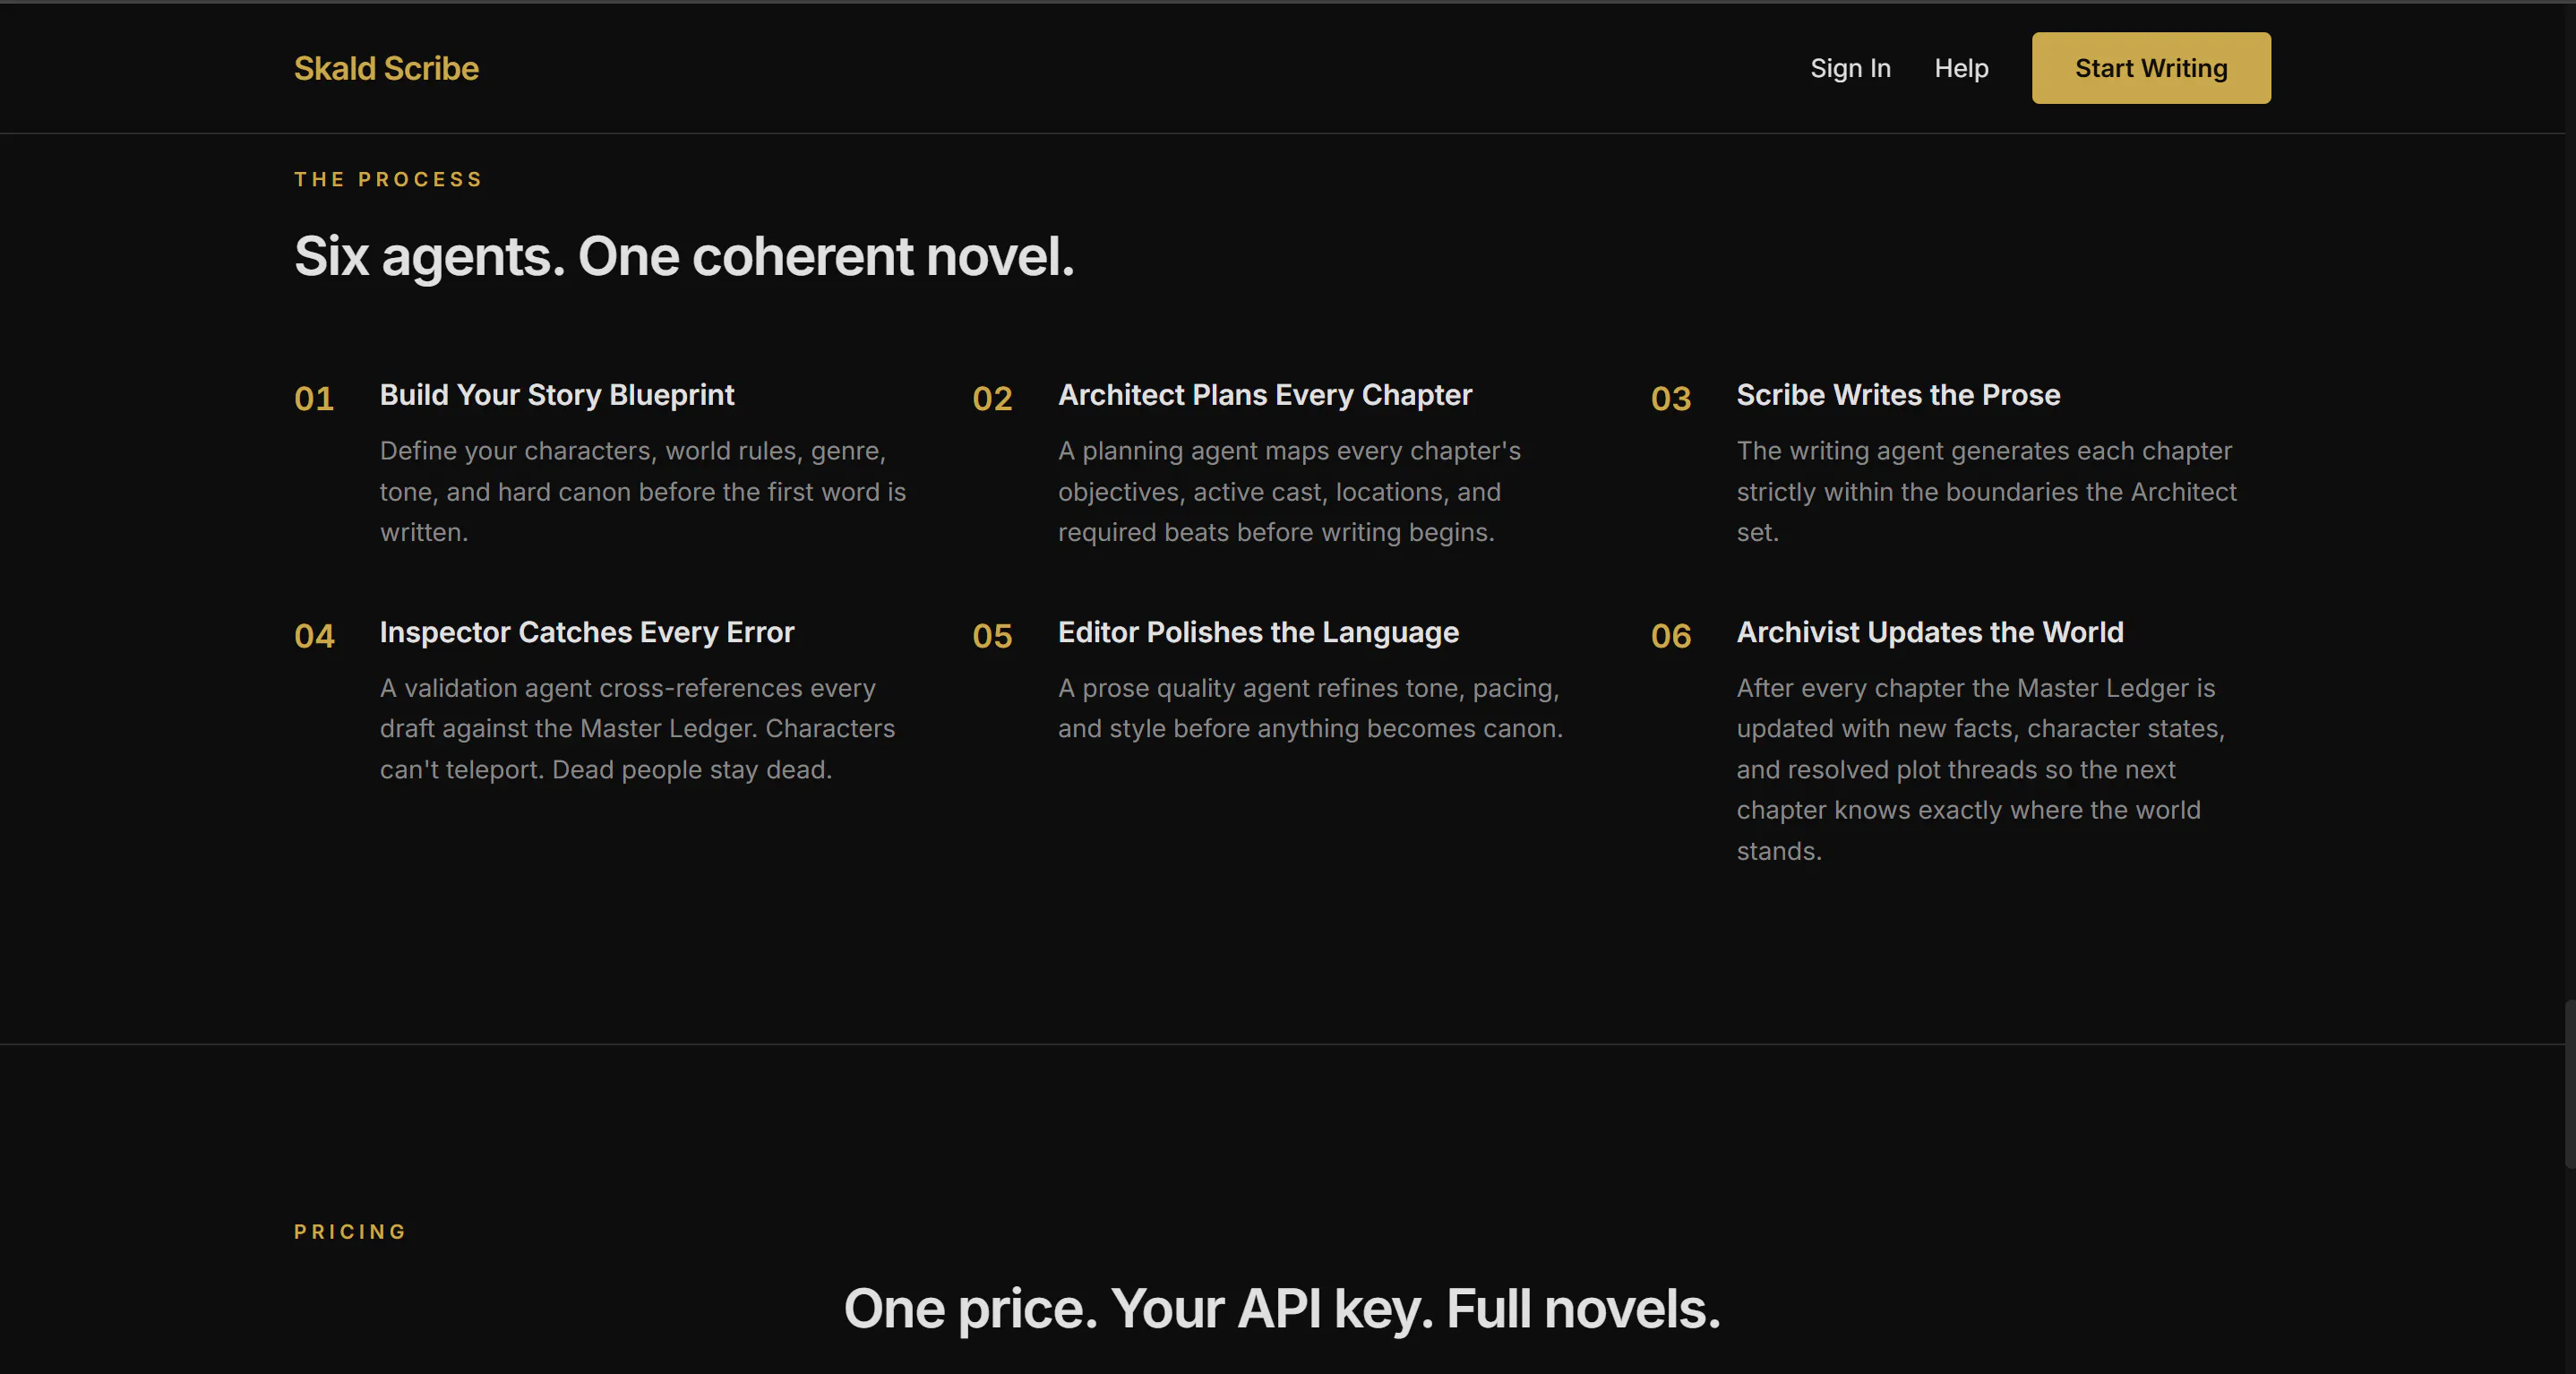Viewport: 2576px width, 1374px height.
Task: Click the 'A prose quality agent refines' description
Action: pos(1310,708)
